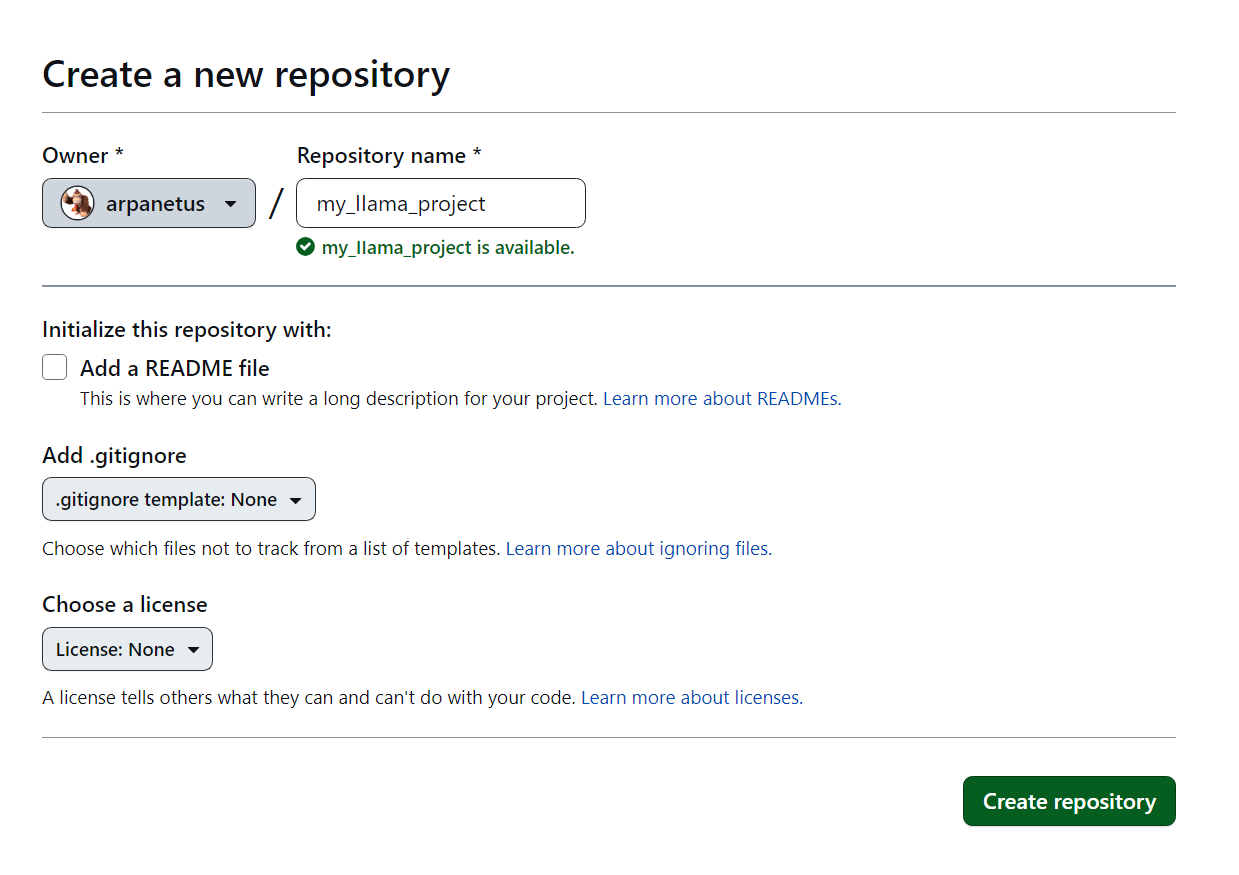The height and width of the screenshot is (875, 1239).
Task: Click the Create a new repository heading
Action: tap(246, 75)
